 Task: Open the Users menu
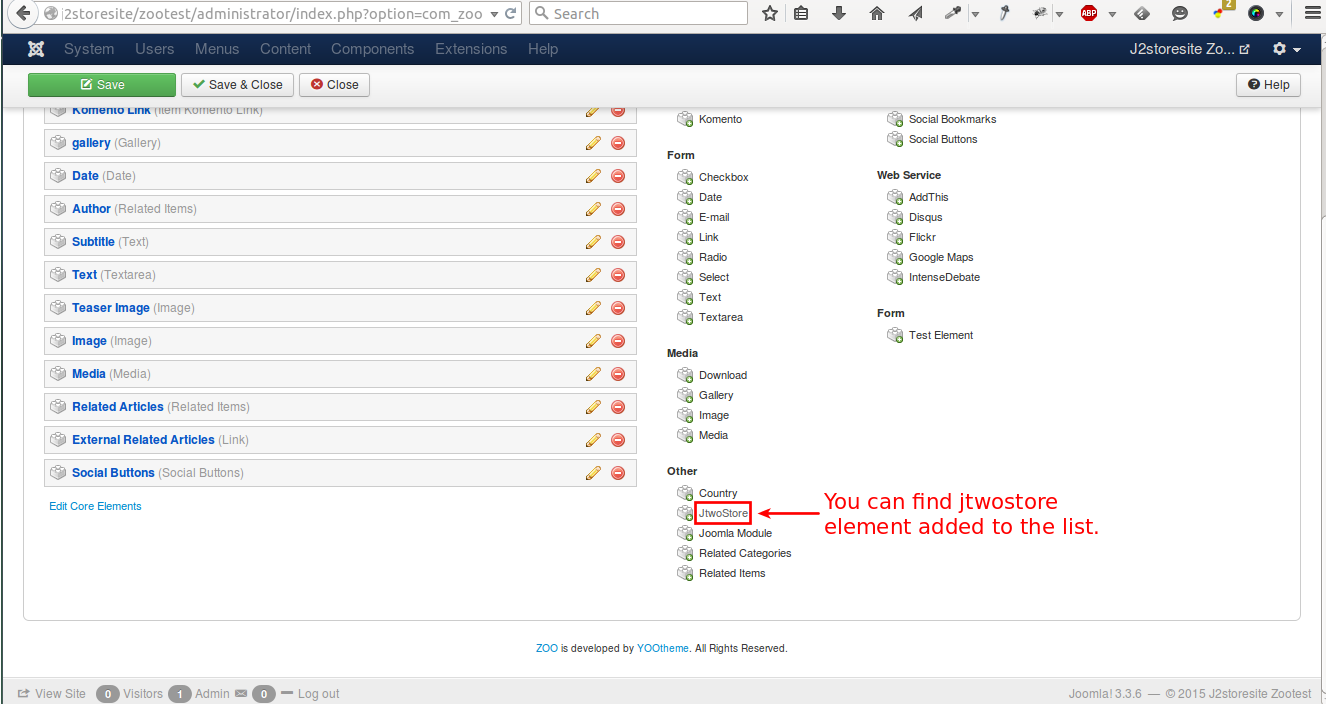coord(155,49)
